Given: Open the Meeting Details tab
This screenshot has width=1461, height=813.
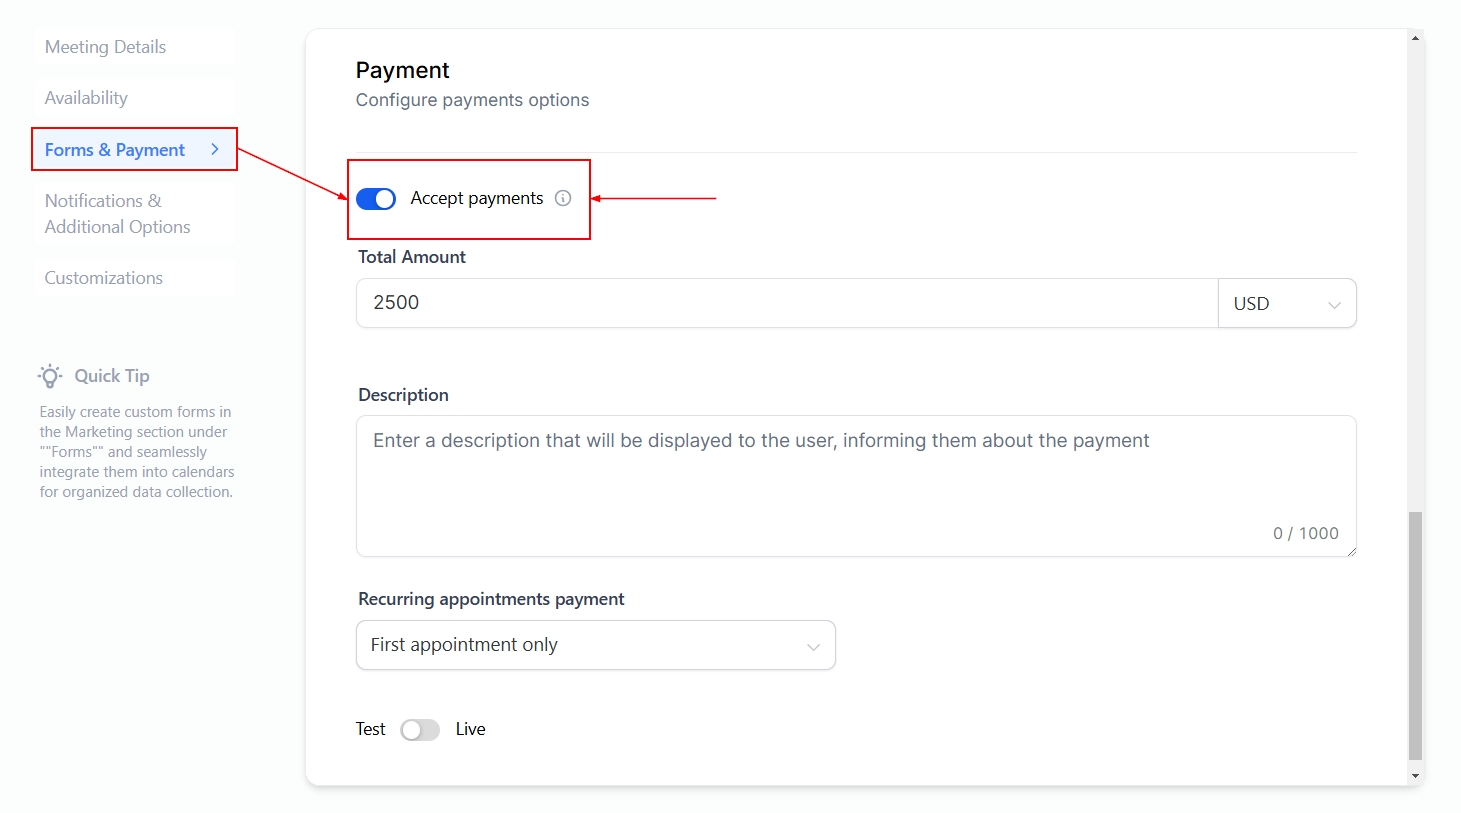Looking at the screenshot, I should click(106, 47).
